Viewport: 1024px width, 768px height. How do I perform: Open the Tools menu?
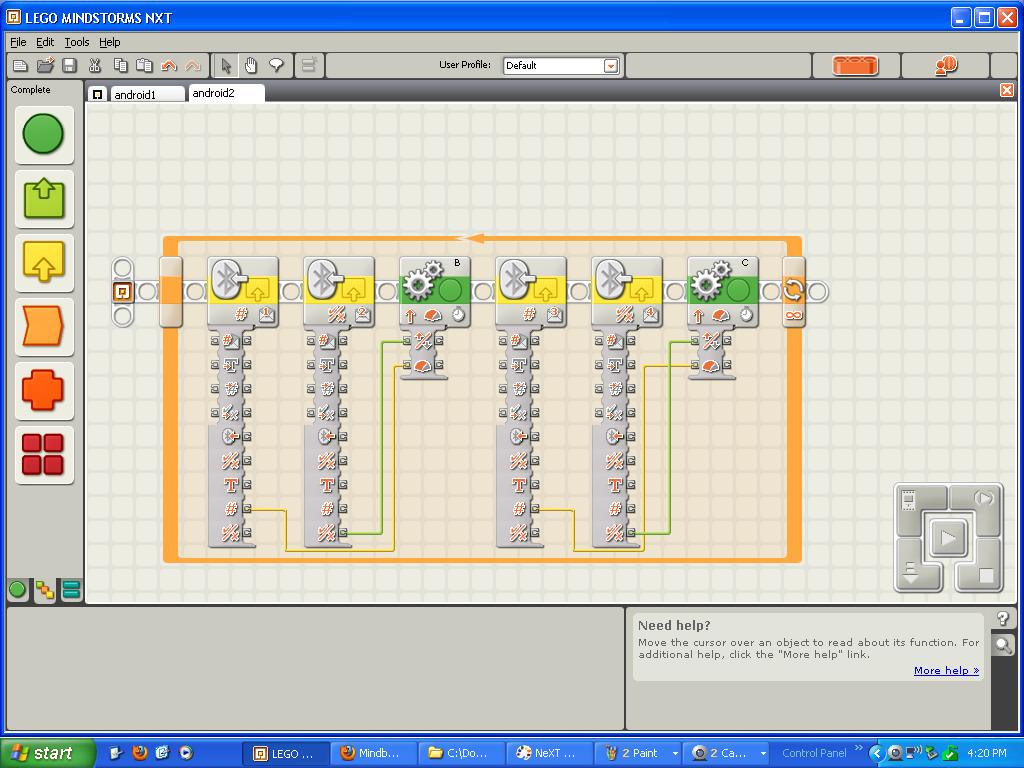pos(77,42)
